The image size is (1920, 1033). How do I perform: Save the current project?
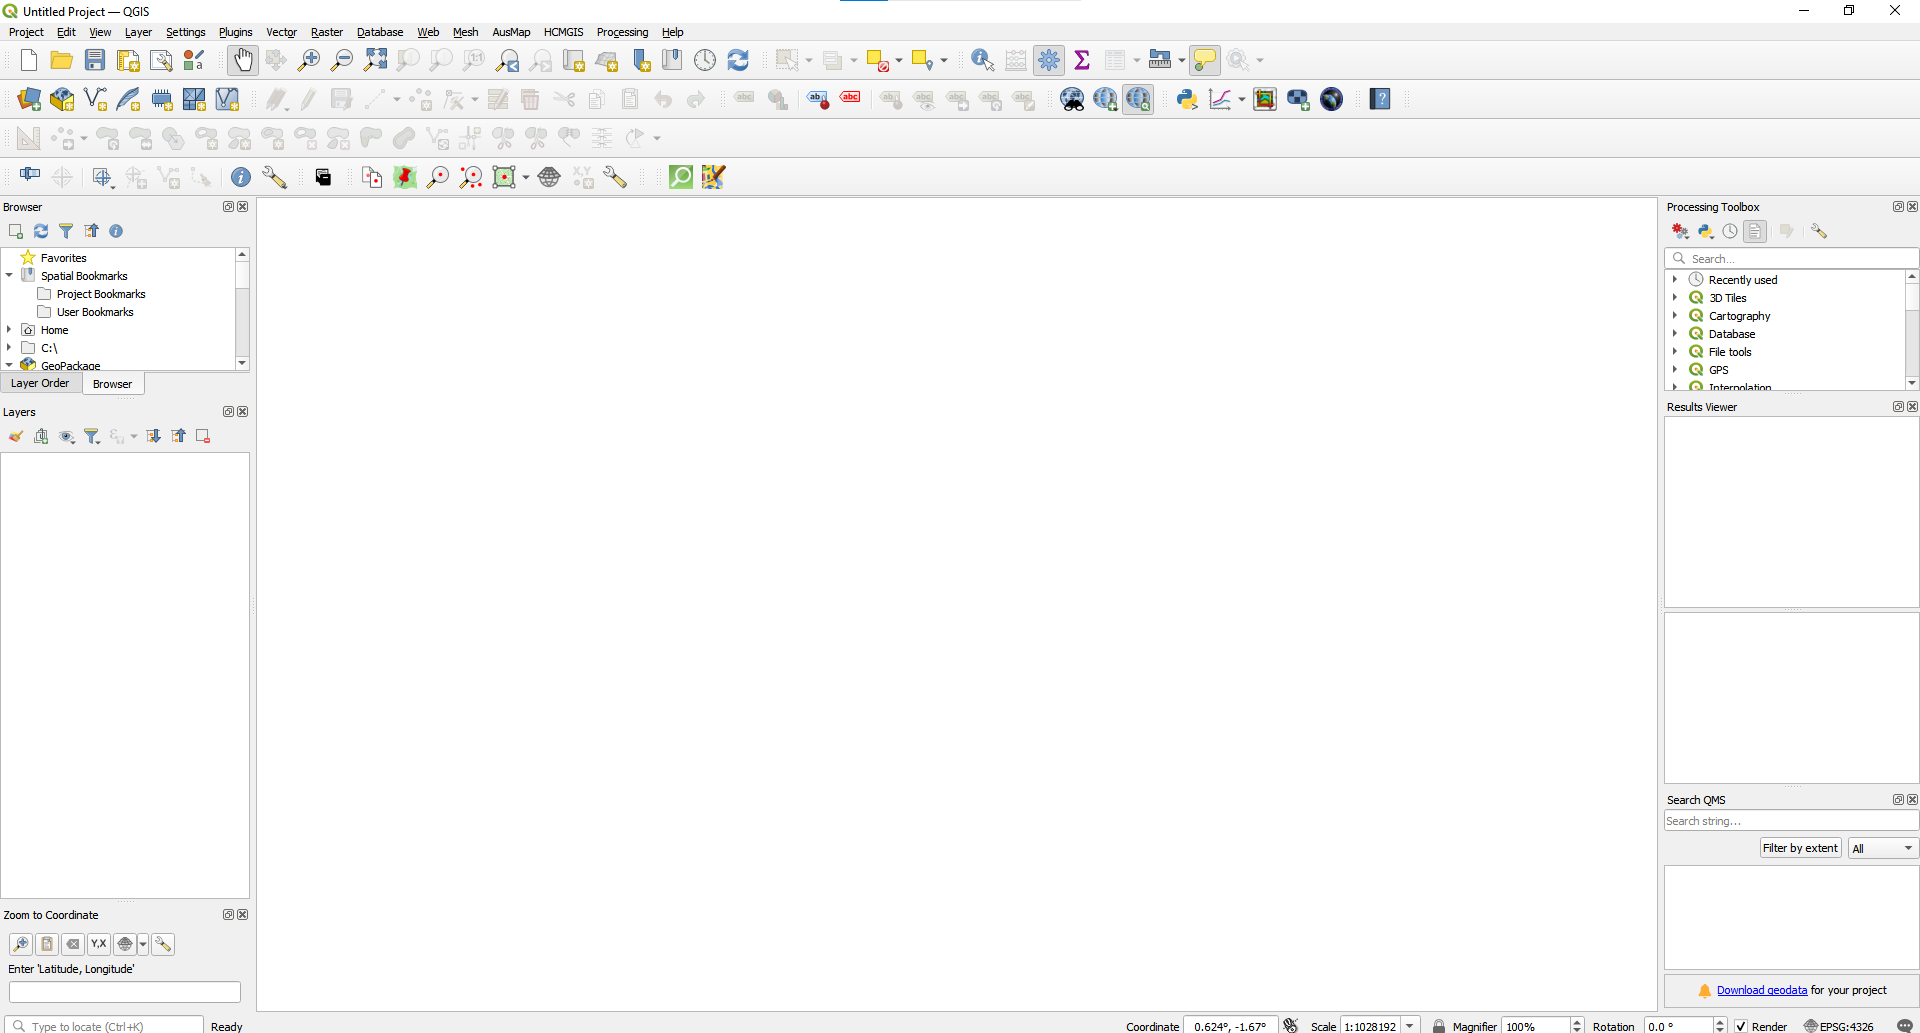(95, 60)
